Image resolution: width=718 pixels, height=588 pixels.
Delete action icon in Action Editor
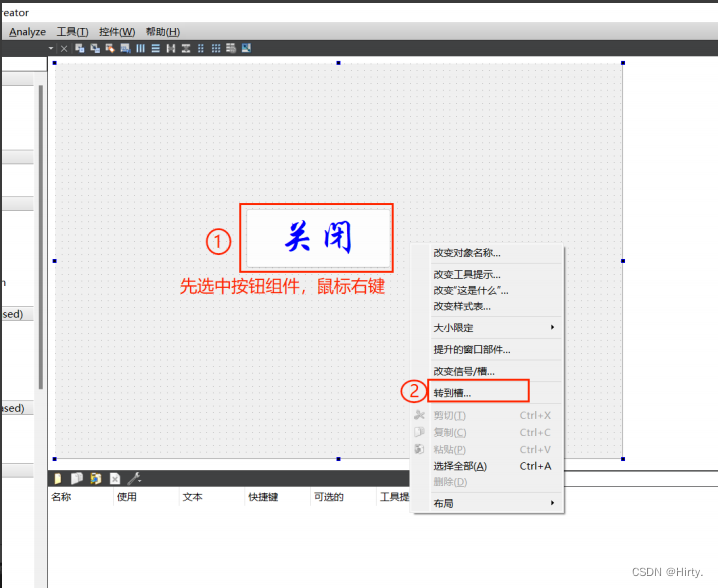(x=115, y=479)
